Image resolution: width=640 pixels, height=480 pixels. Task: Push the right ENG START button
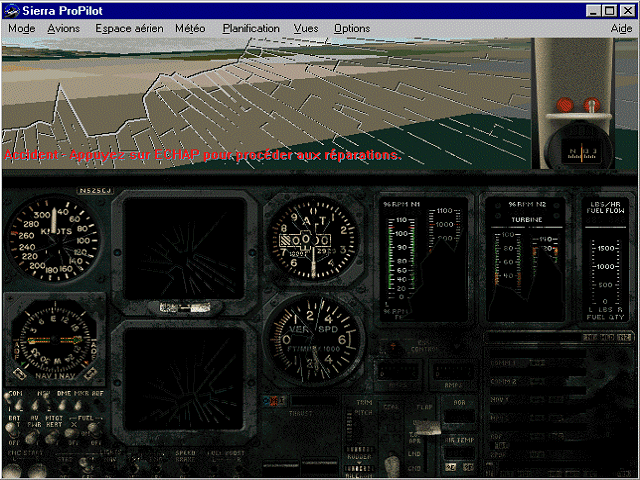tap(38, 470)
